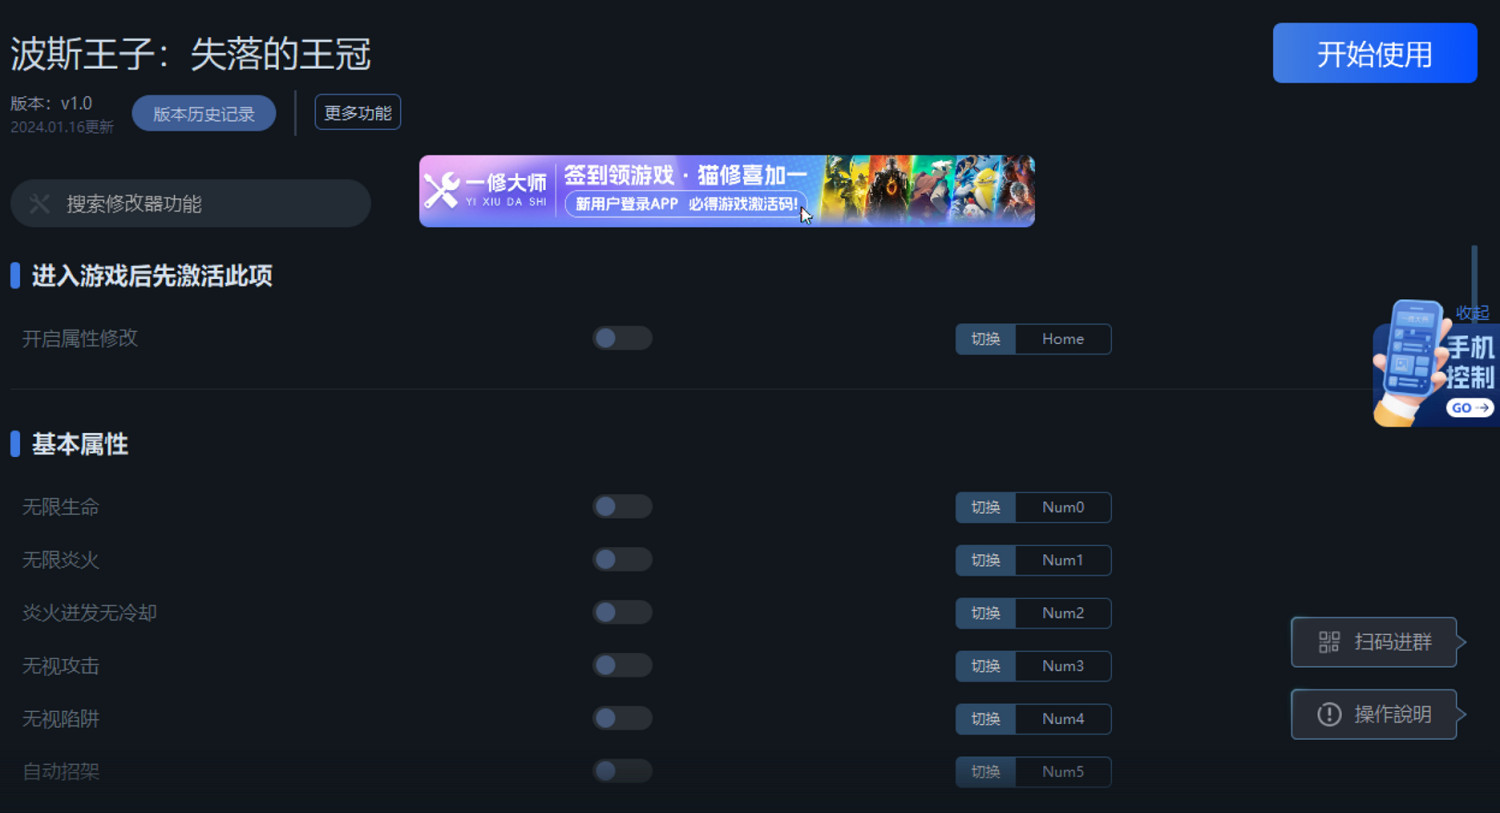Focus the 搜索修改器功能 search field
Image resolution: width=1500 pixels, height=813 pixels.
[190, 204]
